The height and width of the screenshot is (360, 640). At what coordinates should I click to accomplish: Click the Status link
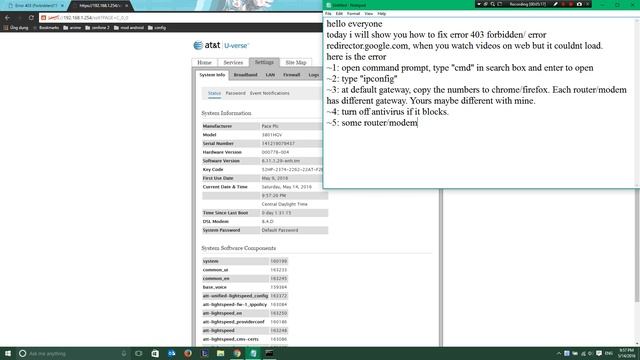(x=214, y=93)
